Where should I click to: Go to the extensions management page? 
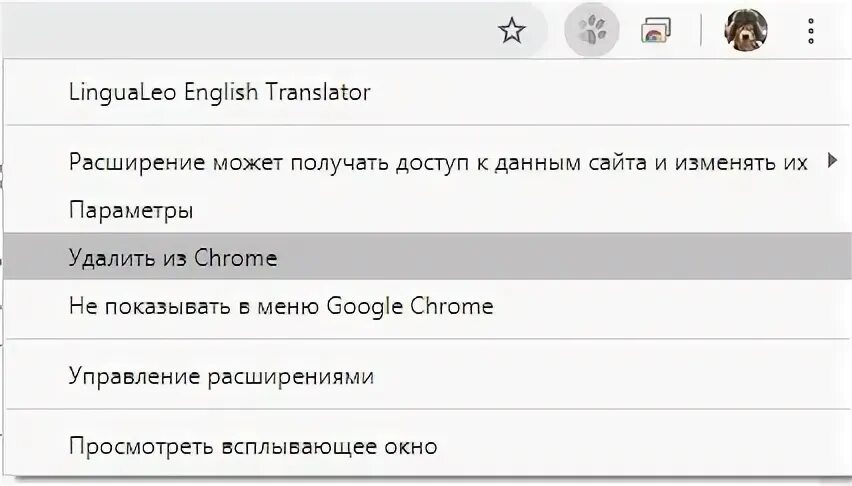(x=221, y=376)
